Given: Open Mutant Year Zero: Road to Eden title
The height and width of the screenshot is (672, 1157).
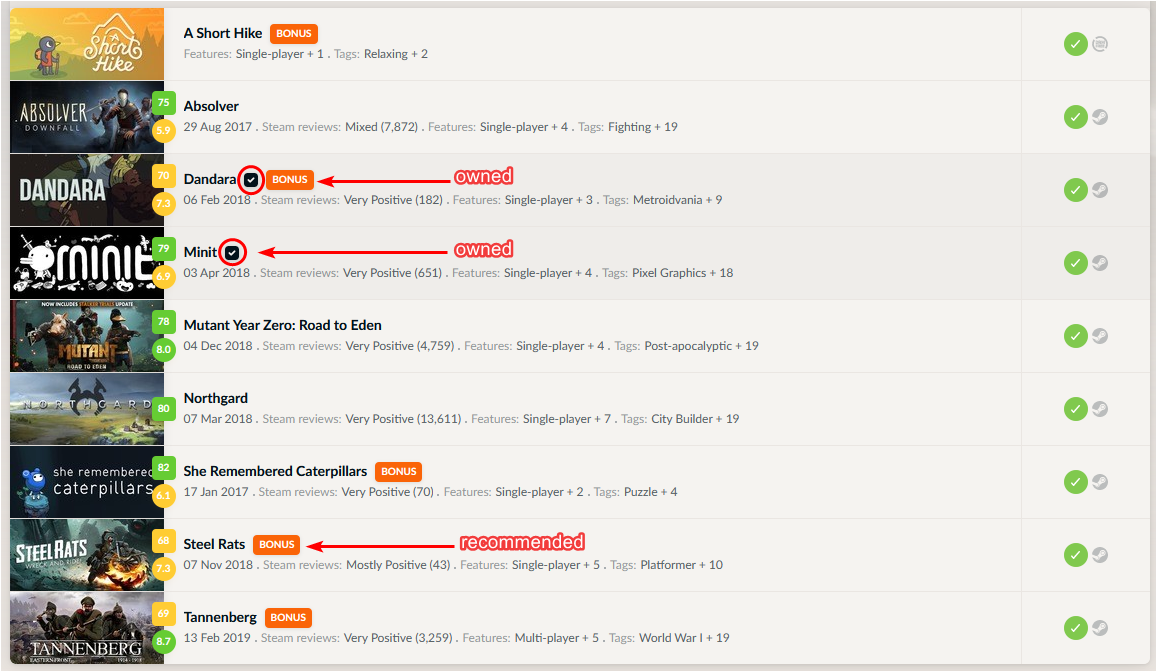Looking at the screenshot, I should click(x=283, y=325).
